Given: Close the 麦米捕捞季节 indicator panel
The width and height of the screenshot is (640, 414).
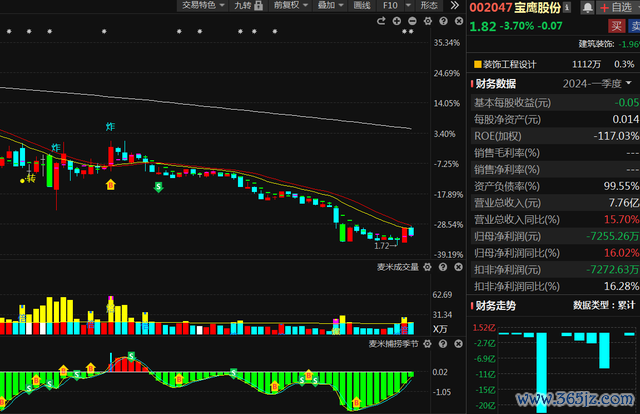Looking at the screenshot, I should (x=458, y=344).
